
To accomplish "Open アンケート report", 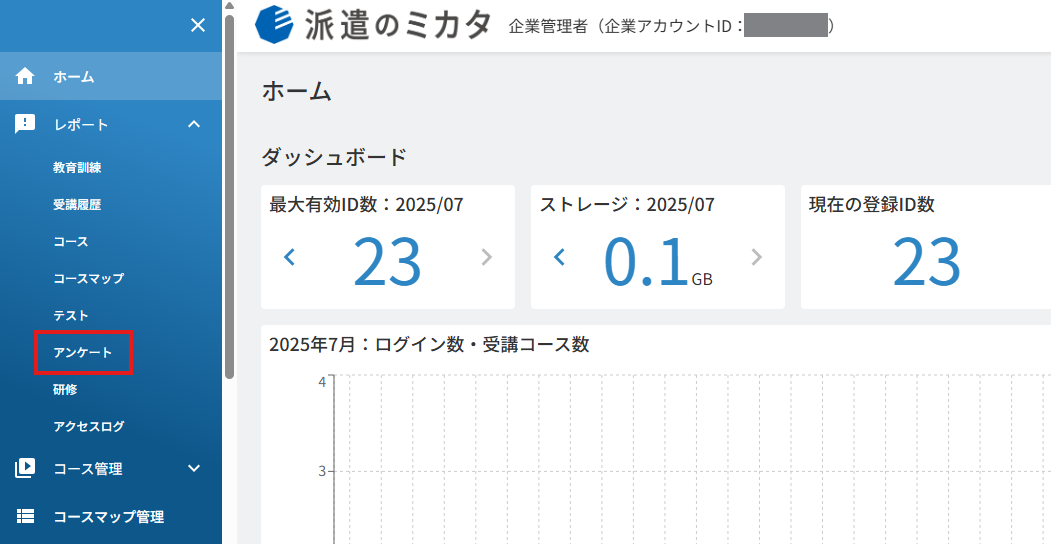I will tap(83, 352).
